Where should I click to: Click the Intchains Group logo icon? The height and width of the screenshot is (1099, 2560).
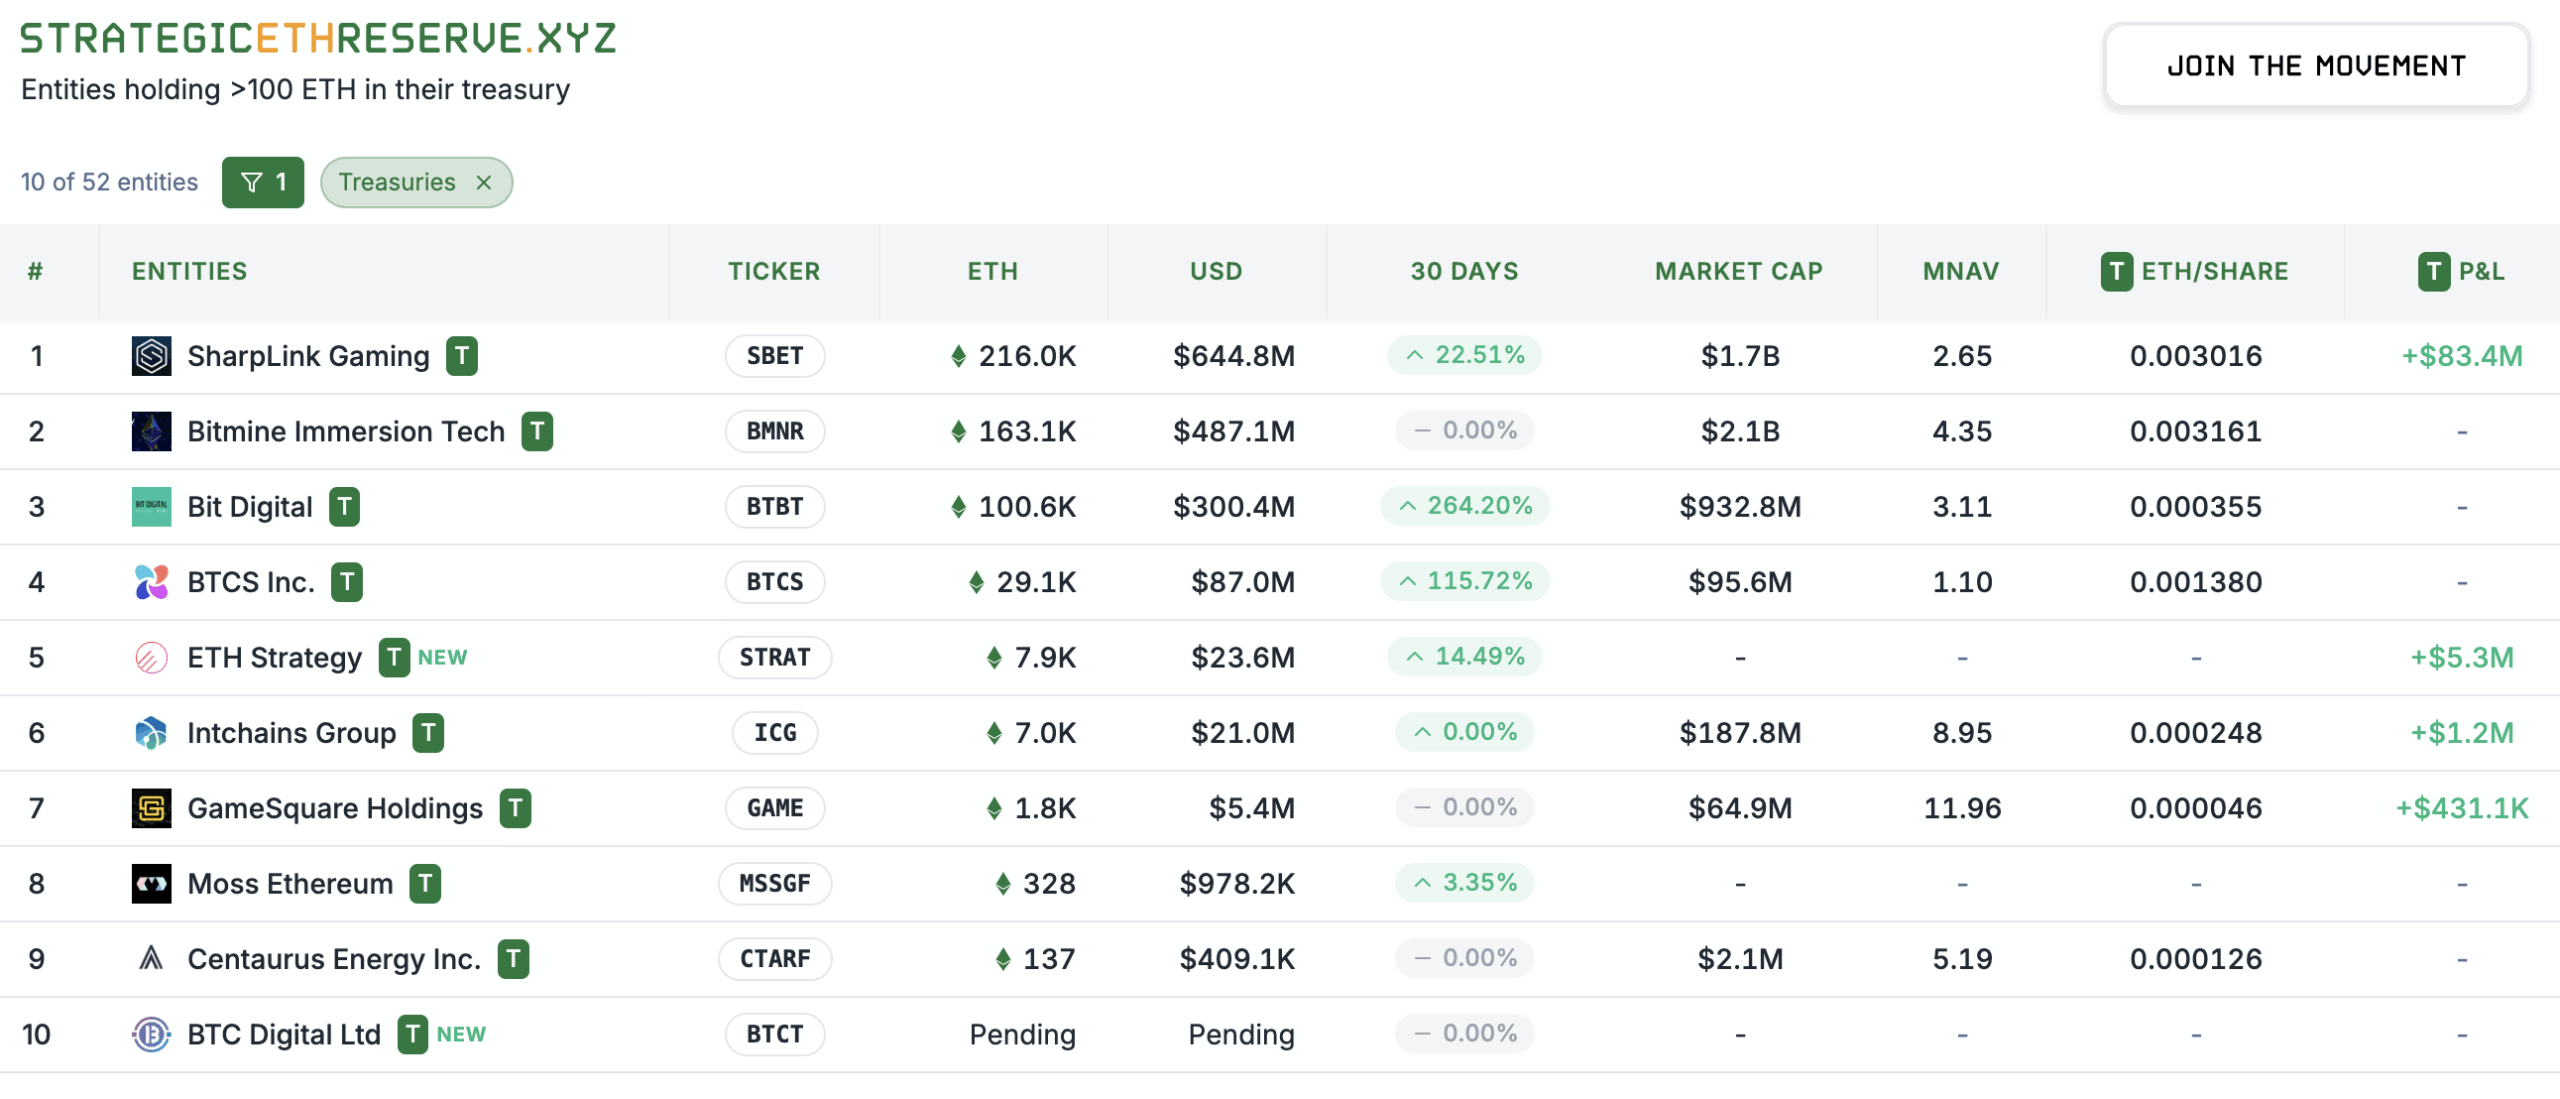[x=151, y=733]
